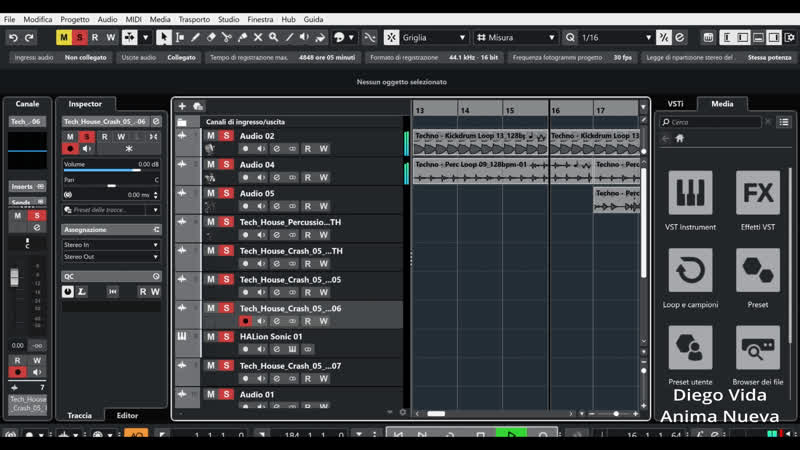Image resolution: width=800 pixels, height=450 pixels.
Task: Toggle solo on Audio 04 track
Action: 226,165
